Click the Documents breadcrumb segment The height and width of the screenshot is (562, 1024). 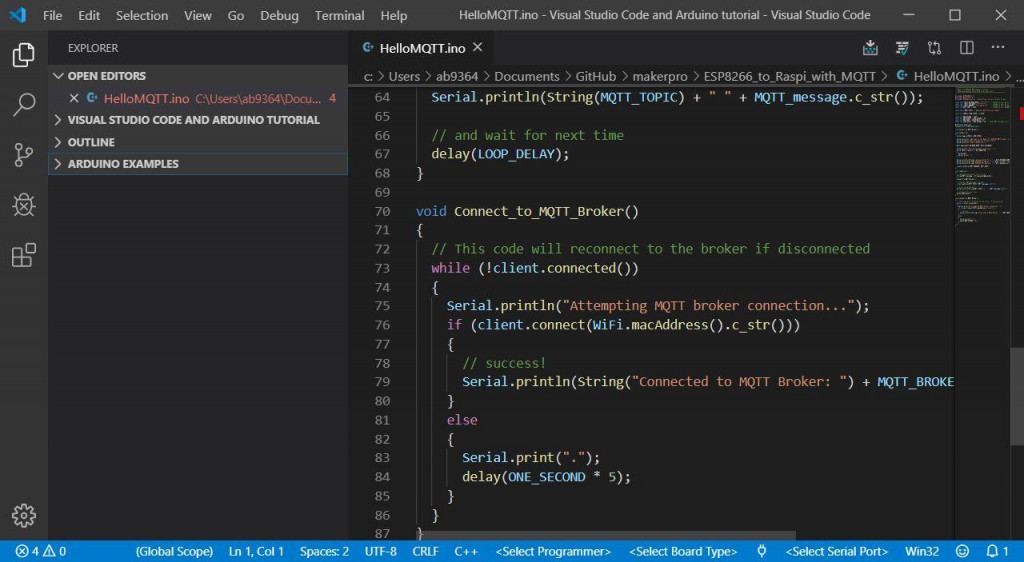click(x=526, y=76)
